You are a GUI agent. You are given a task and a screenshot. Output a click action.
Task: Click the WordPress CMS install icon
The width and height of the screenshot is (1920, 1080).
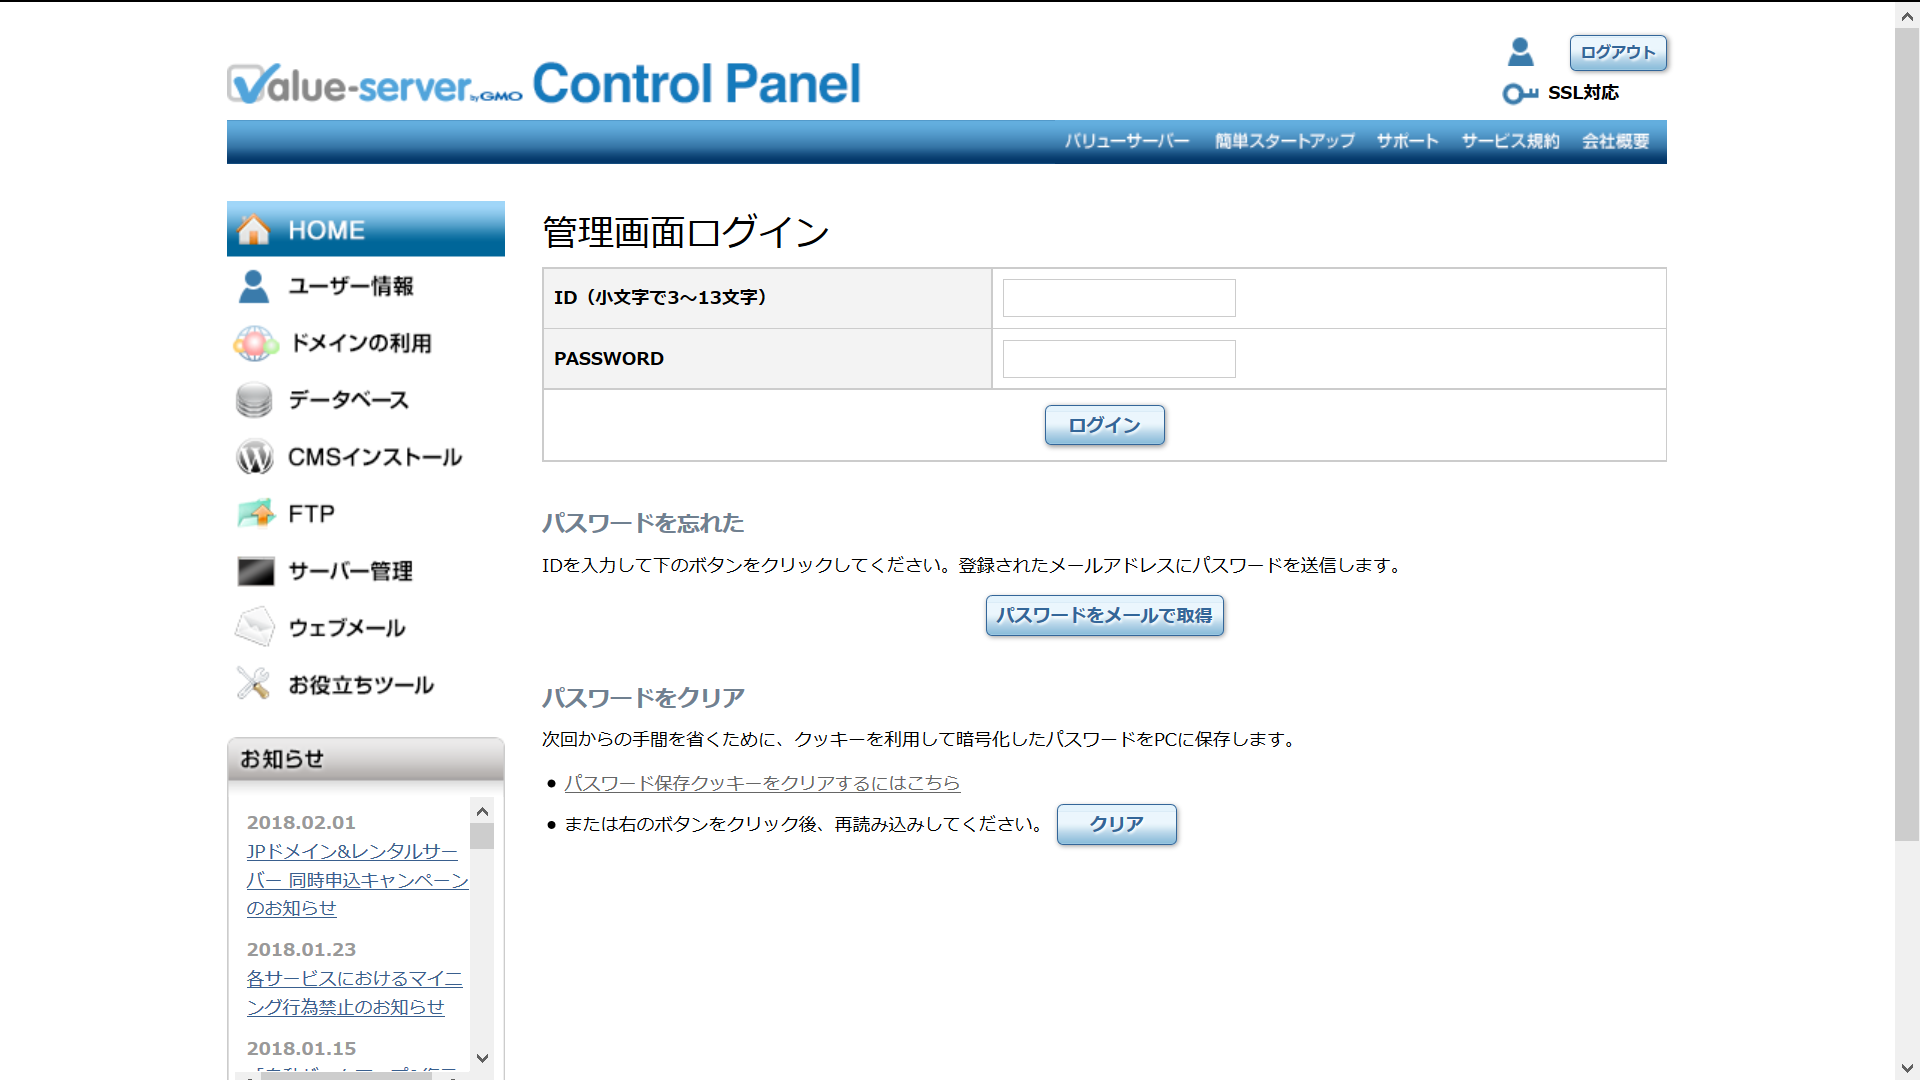coord(254,457)
